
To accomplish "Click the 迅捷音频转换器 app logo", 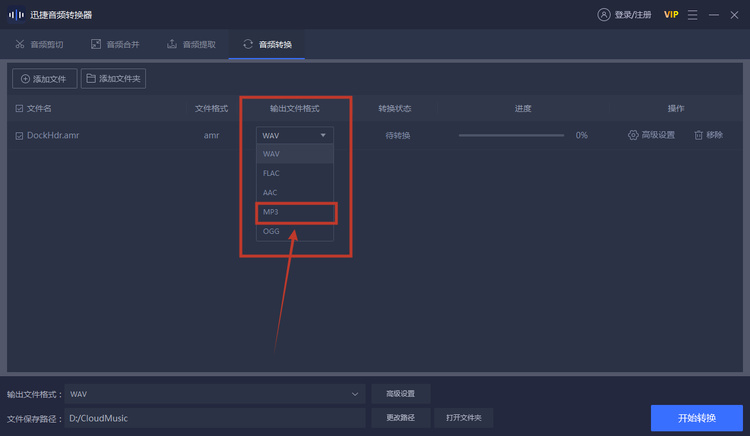I will pos(16,15).
